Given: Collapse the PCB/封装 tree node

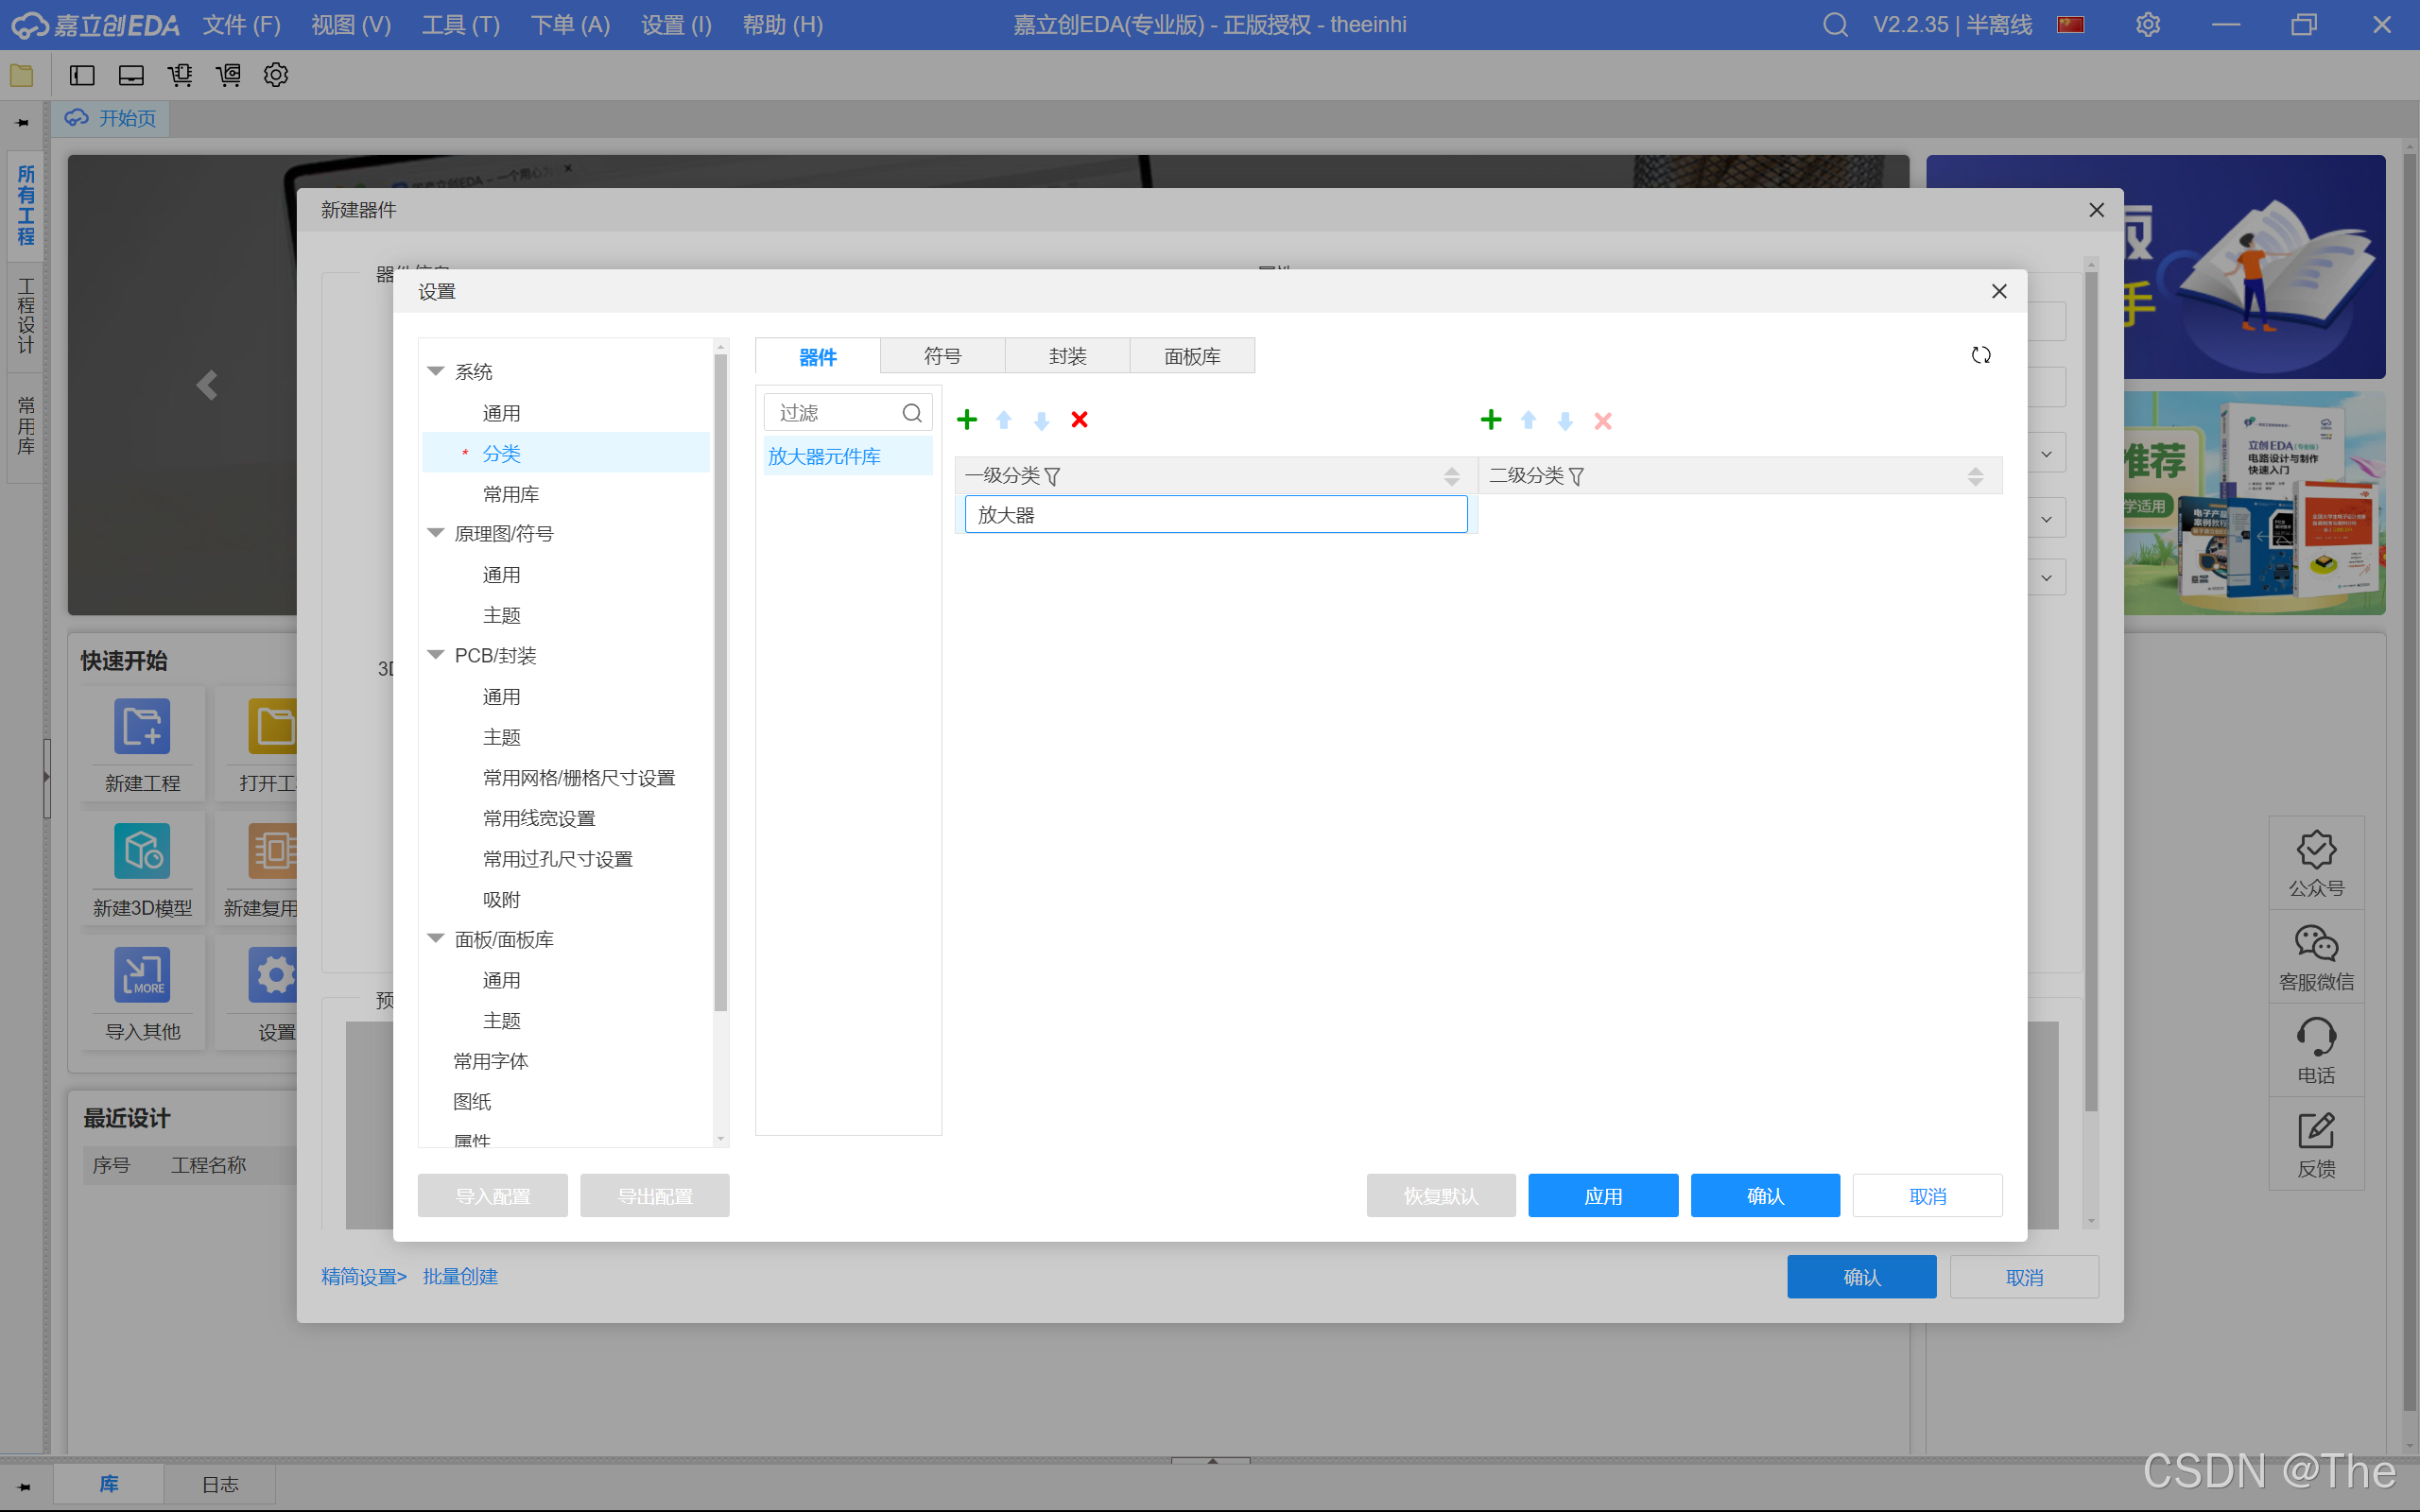Looking at the screenshot, I should click(436, 655).
